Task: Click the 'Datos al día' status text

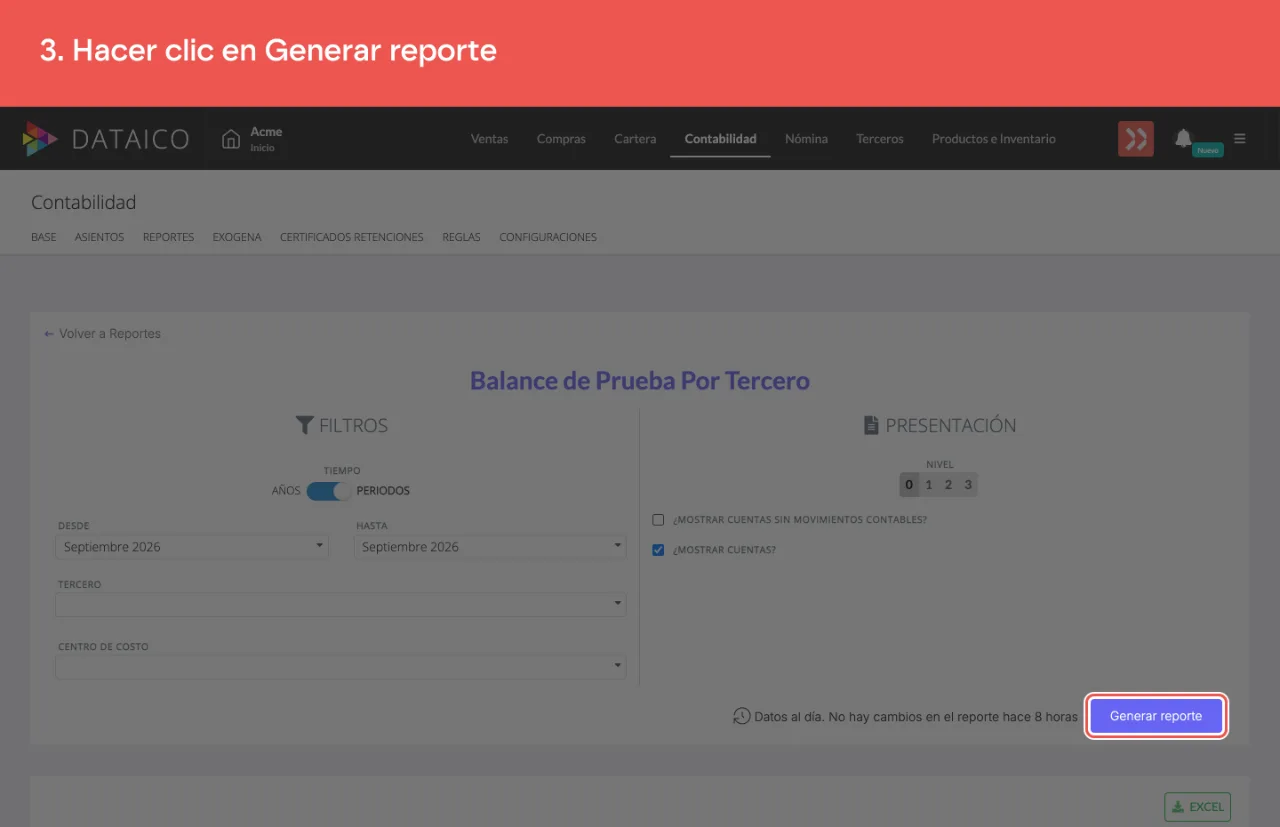Action: (916, 717)
